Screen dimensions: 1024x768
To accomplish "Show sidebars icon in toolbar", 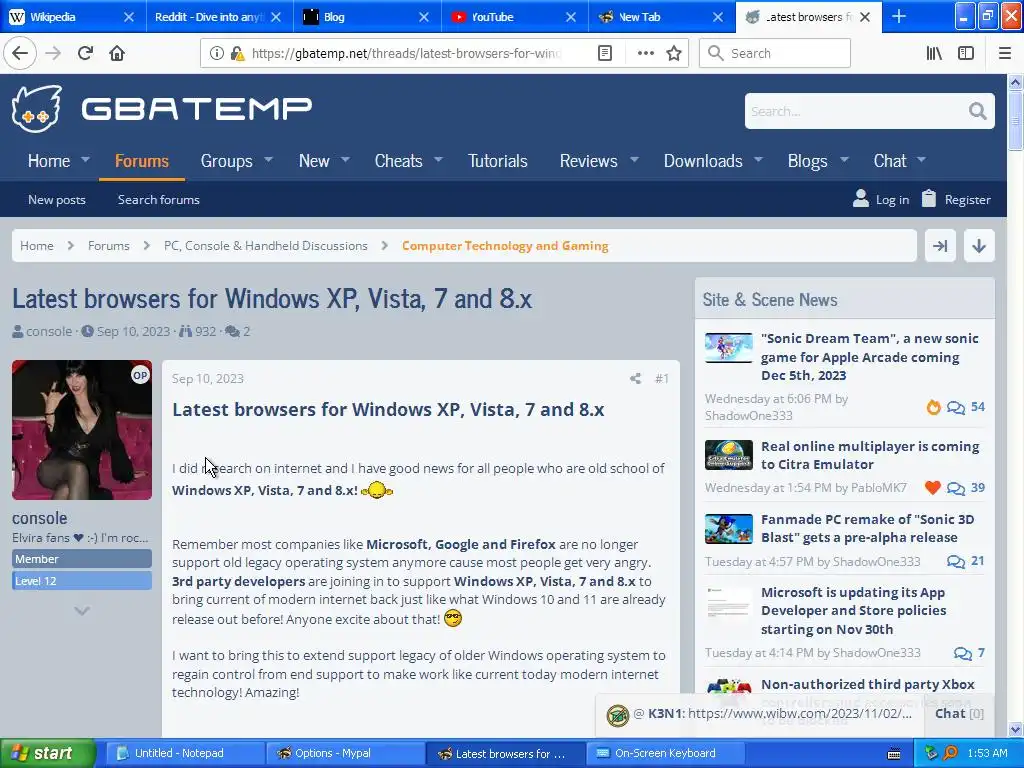I will pos(966,53).
